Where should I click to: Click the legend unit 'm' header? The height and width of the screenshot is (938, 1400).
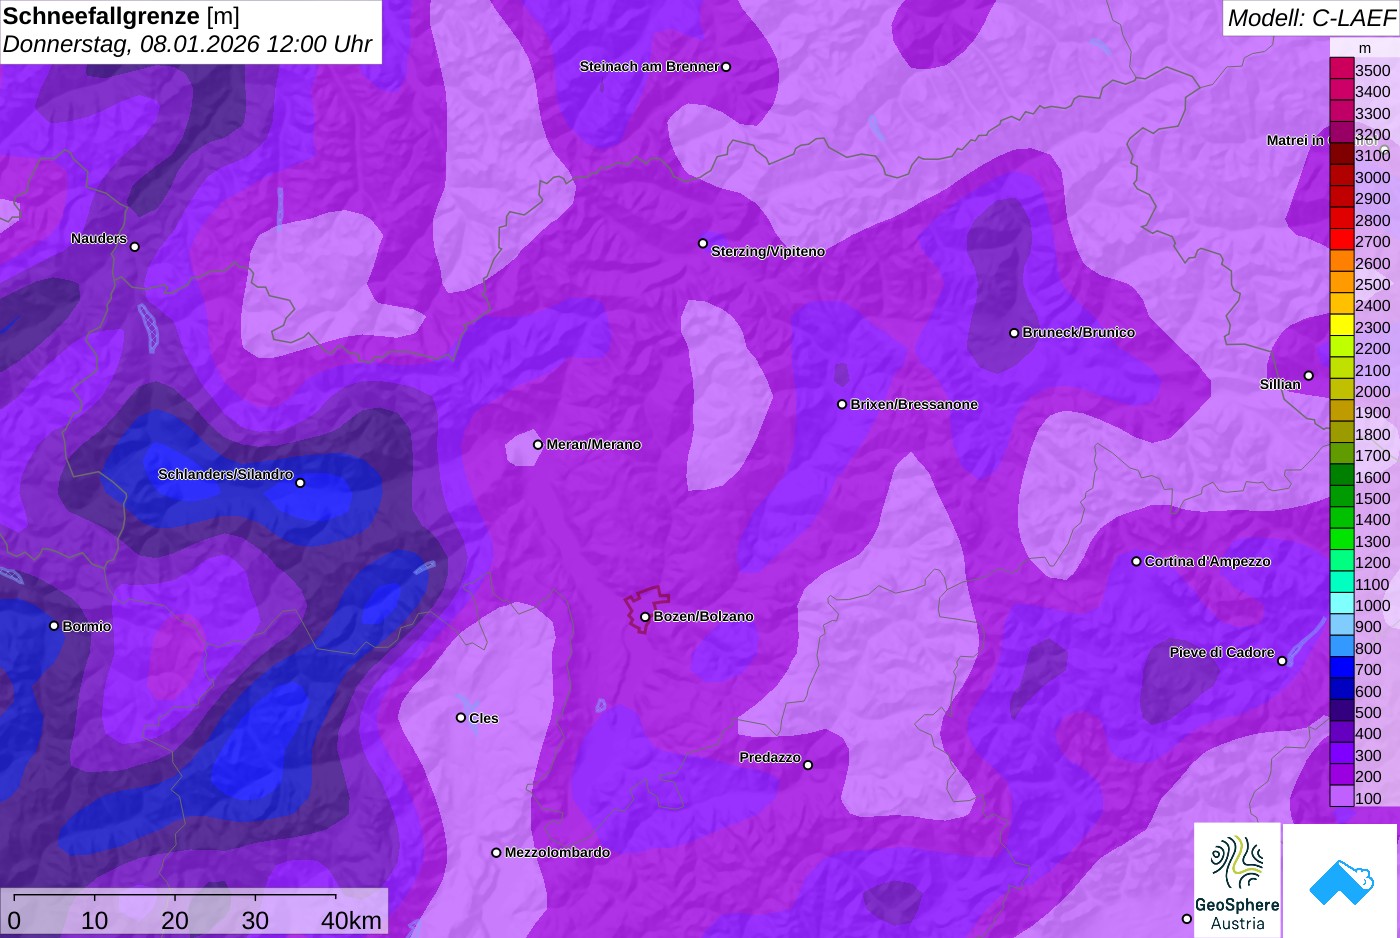(1365, 48)
